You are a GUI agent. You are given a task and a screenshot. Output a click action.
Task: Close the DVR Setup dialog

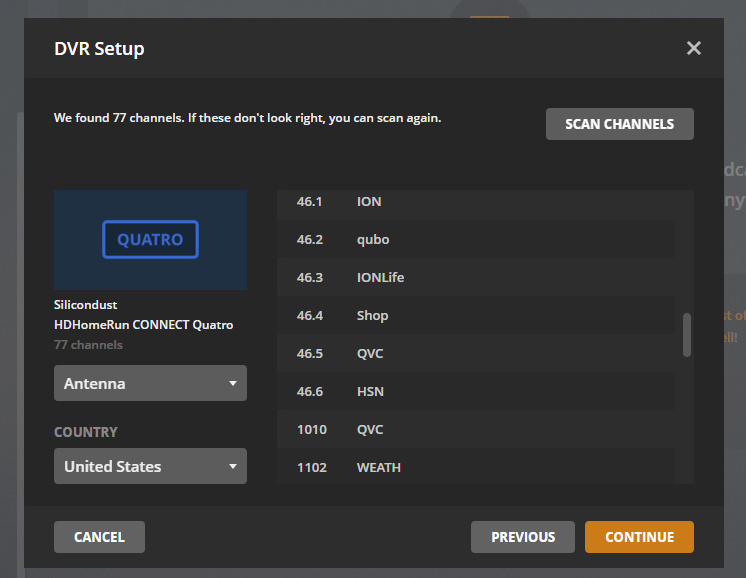click(694, 48)
